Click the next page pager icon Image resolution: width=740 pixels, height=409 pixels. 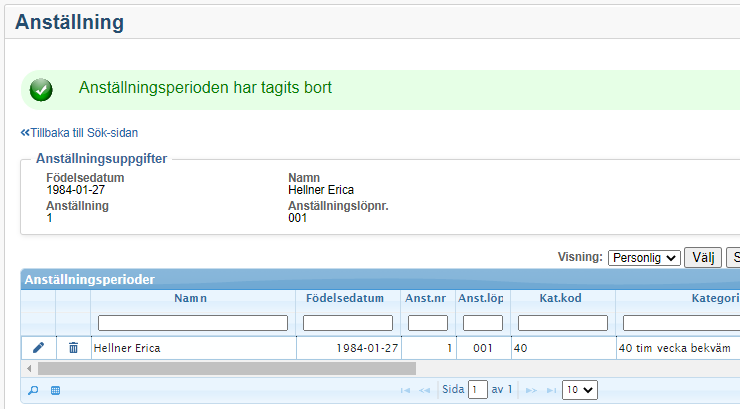(x=531, y=390)
